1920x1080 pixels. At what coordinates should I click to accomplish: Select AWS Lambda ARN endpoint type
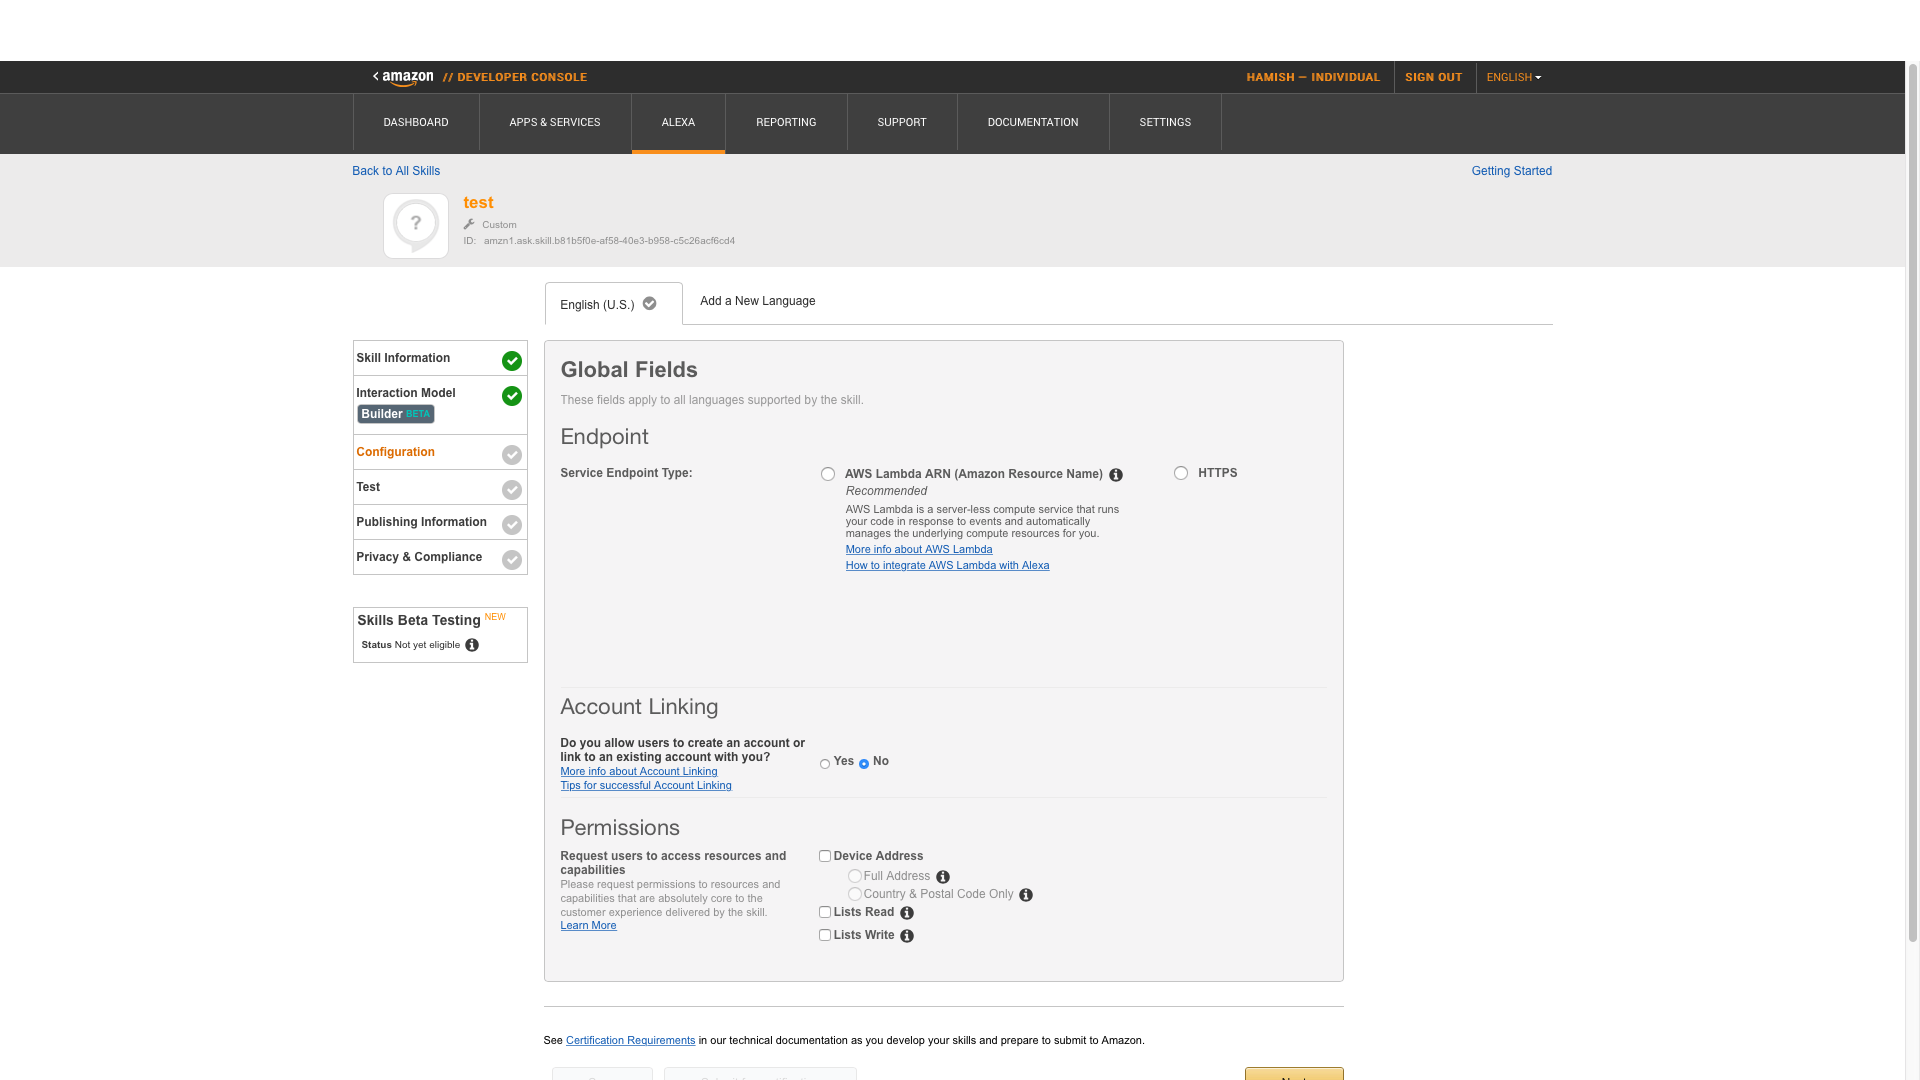pos(828,474)
